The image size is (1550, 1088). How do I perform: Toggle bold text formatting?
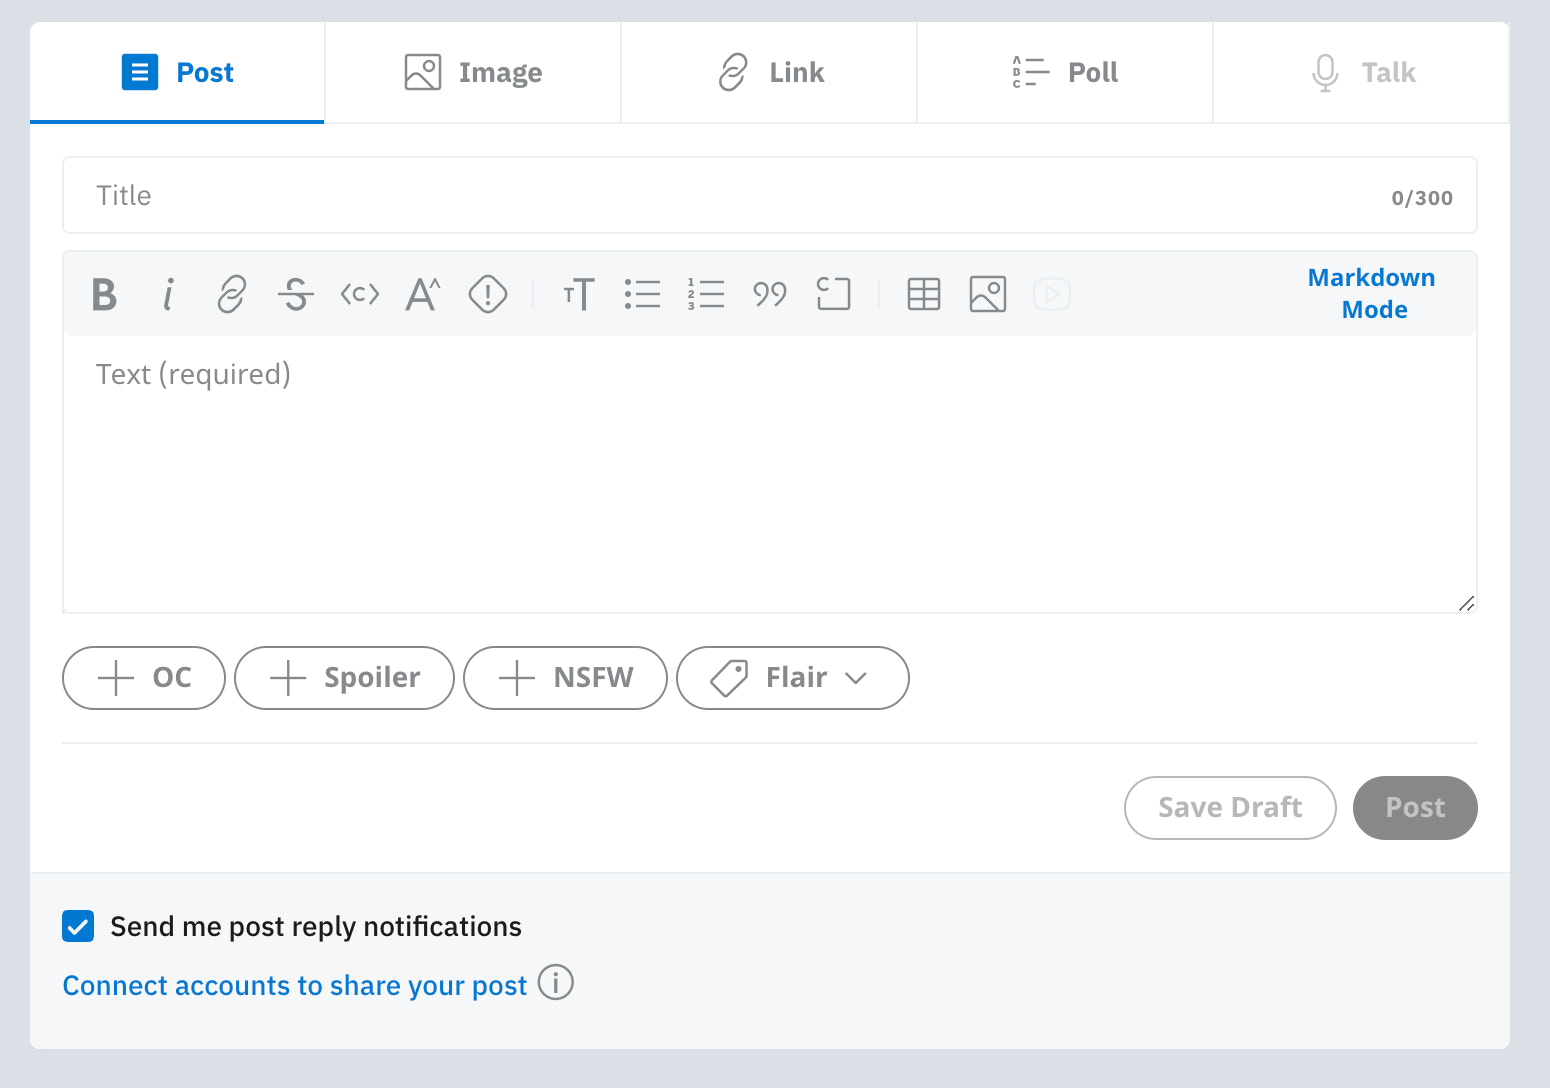[104, 295]
